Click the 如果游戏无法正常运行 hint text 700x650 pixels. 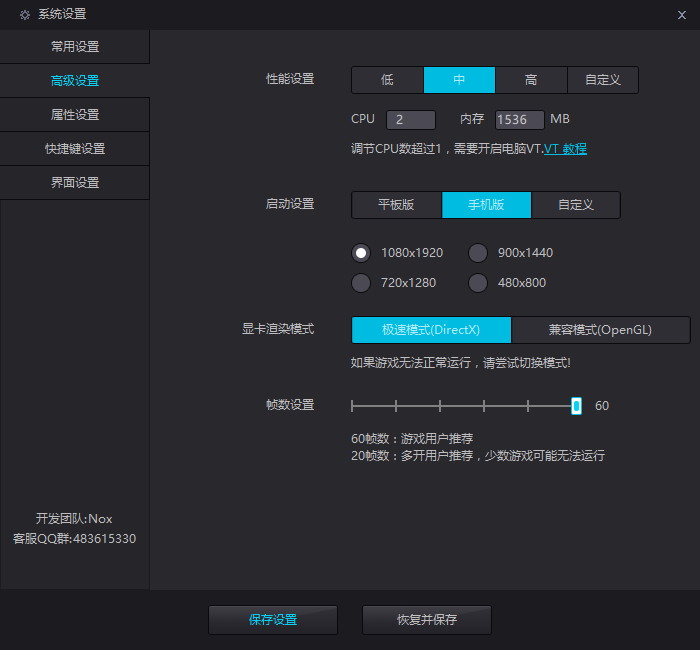pyautogui.click(x=461, y=363)
